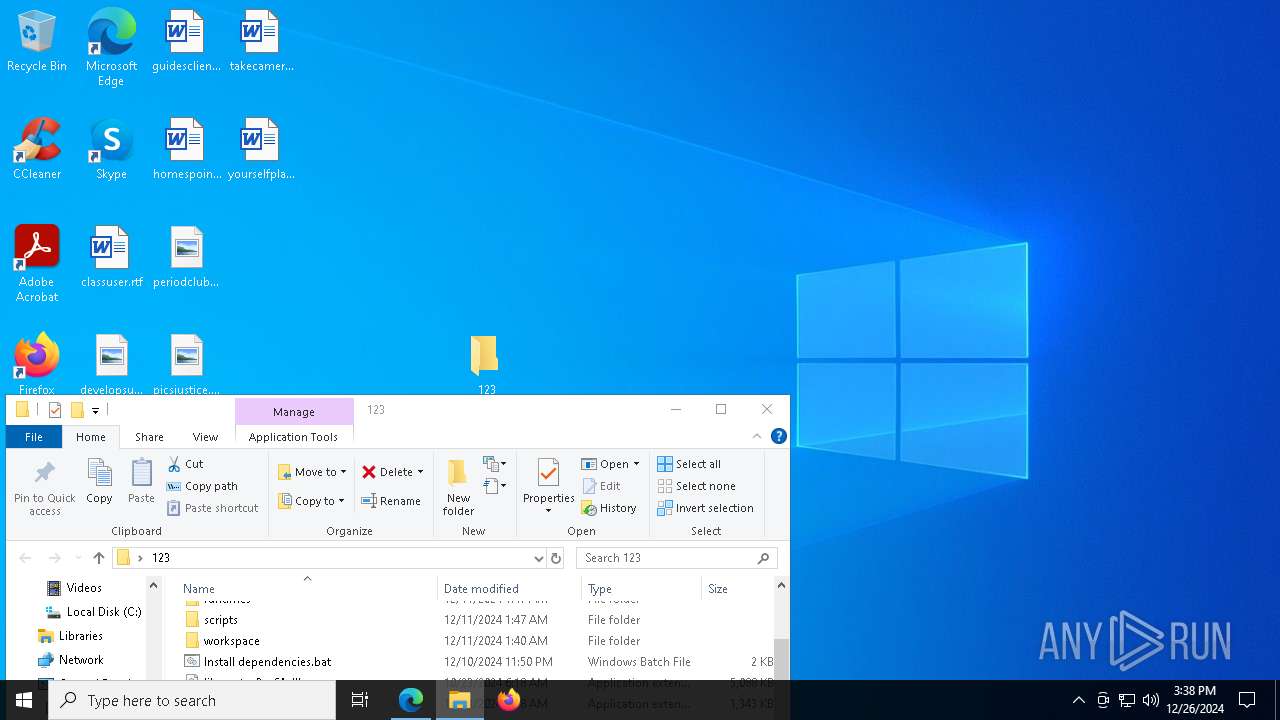Select the 123 folder on desktop
1280x720 pixels.
tap(485, 365)
